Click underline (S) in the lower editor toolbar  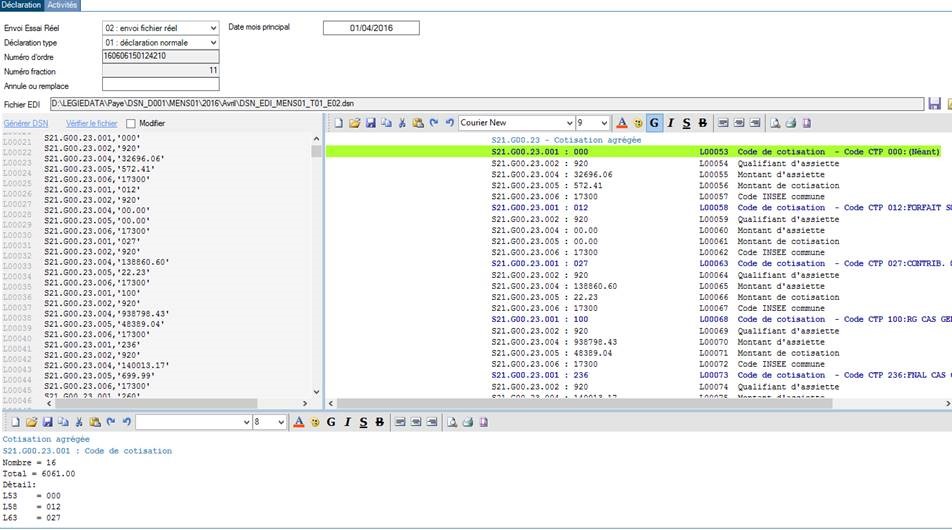[362, 422]
